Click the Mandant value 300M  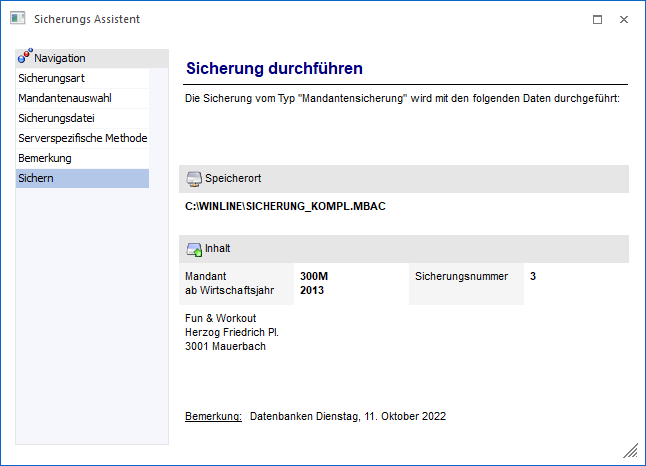pyautogui.click(x=313, y=276)
